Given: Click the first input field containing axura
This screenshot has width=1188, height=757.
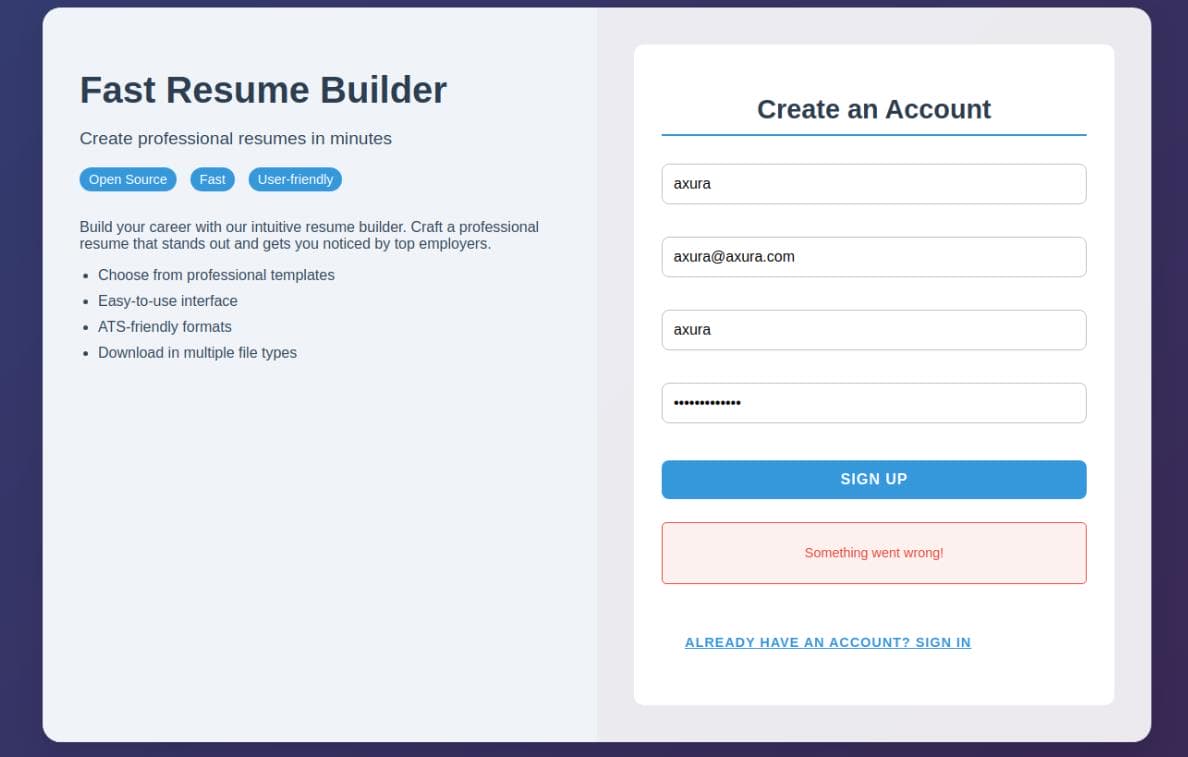Looking at the screenshot, I should pyautogui.click(x=874, y=184).
